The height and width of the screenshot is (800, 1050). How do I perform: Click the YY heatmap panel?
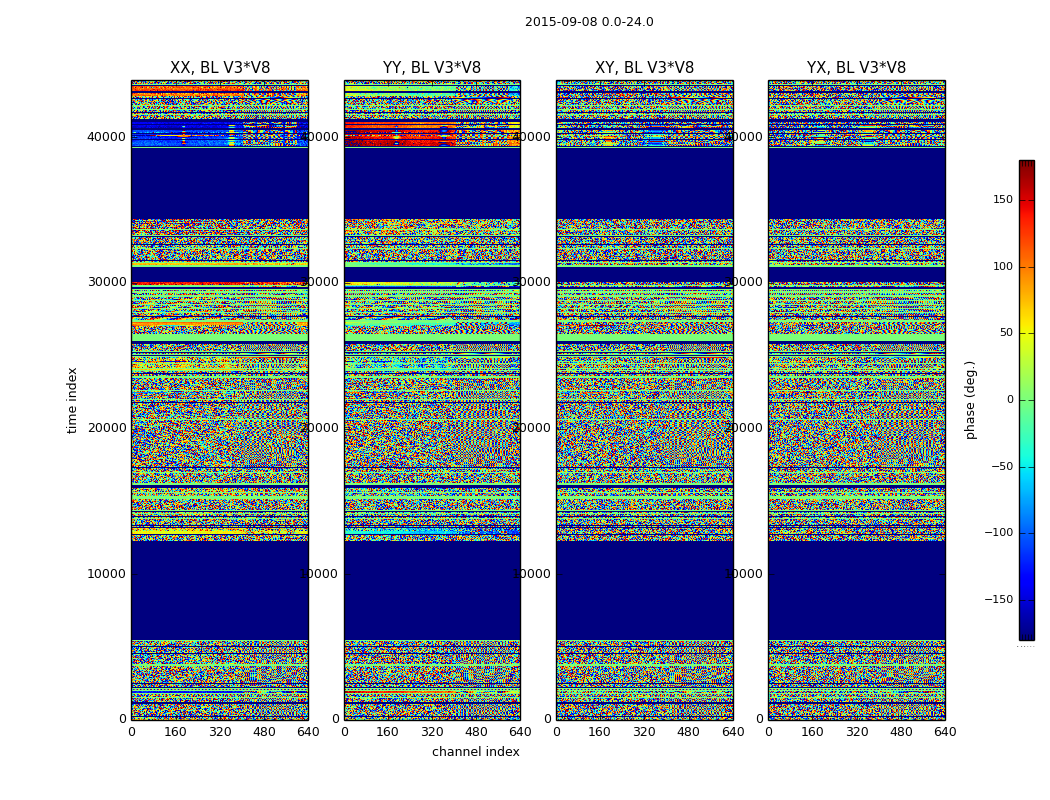[433, 400]
